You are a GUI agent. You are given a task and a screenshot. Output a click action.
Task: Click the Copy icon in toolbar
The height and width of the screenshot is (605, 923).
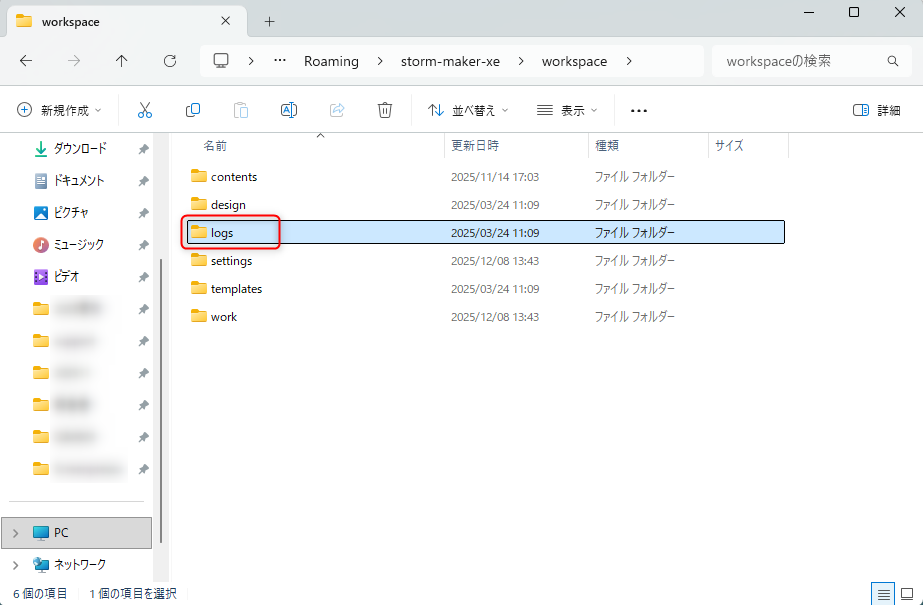[x=193, y=110]
